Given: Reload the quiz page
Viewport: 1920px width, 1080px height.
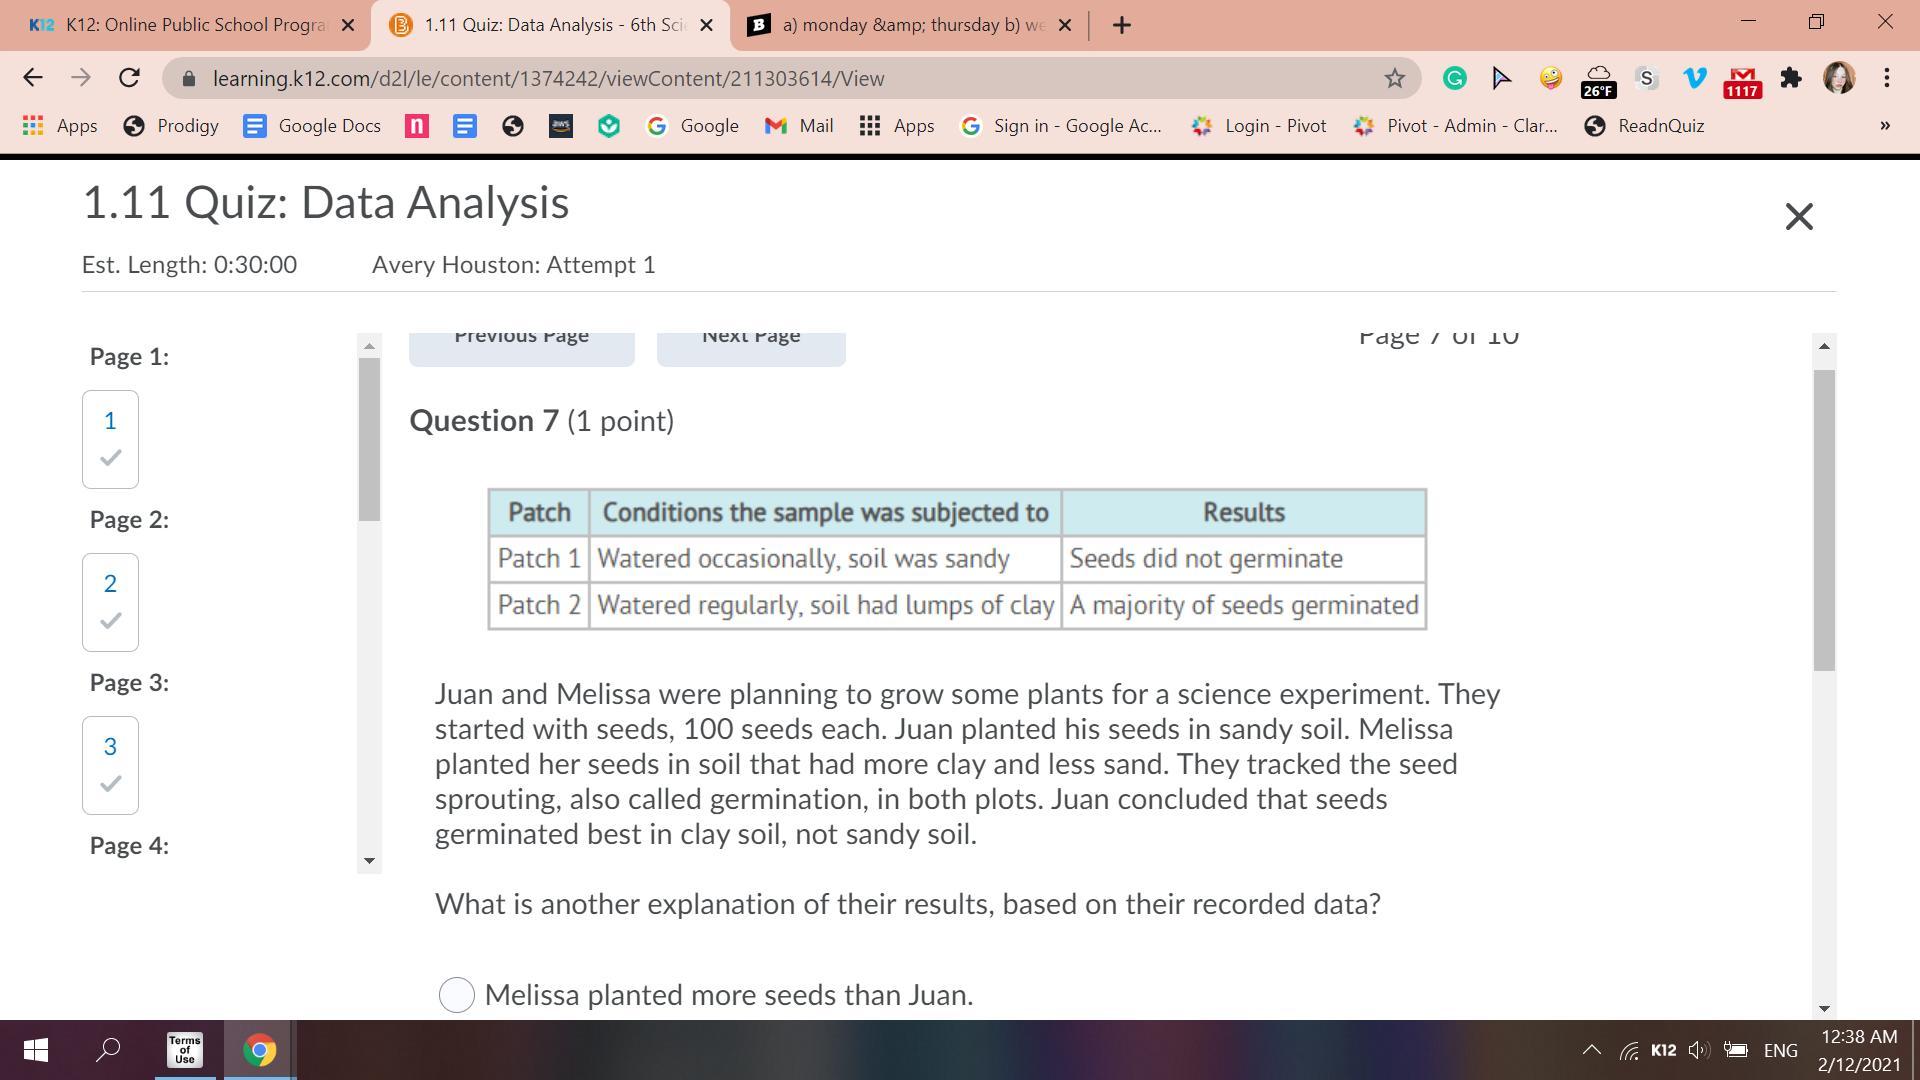Looking at the screenshot, I should click(x=129, y=78).
